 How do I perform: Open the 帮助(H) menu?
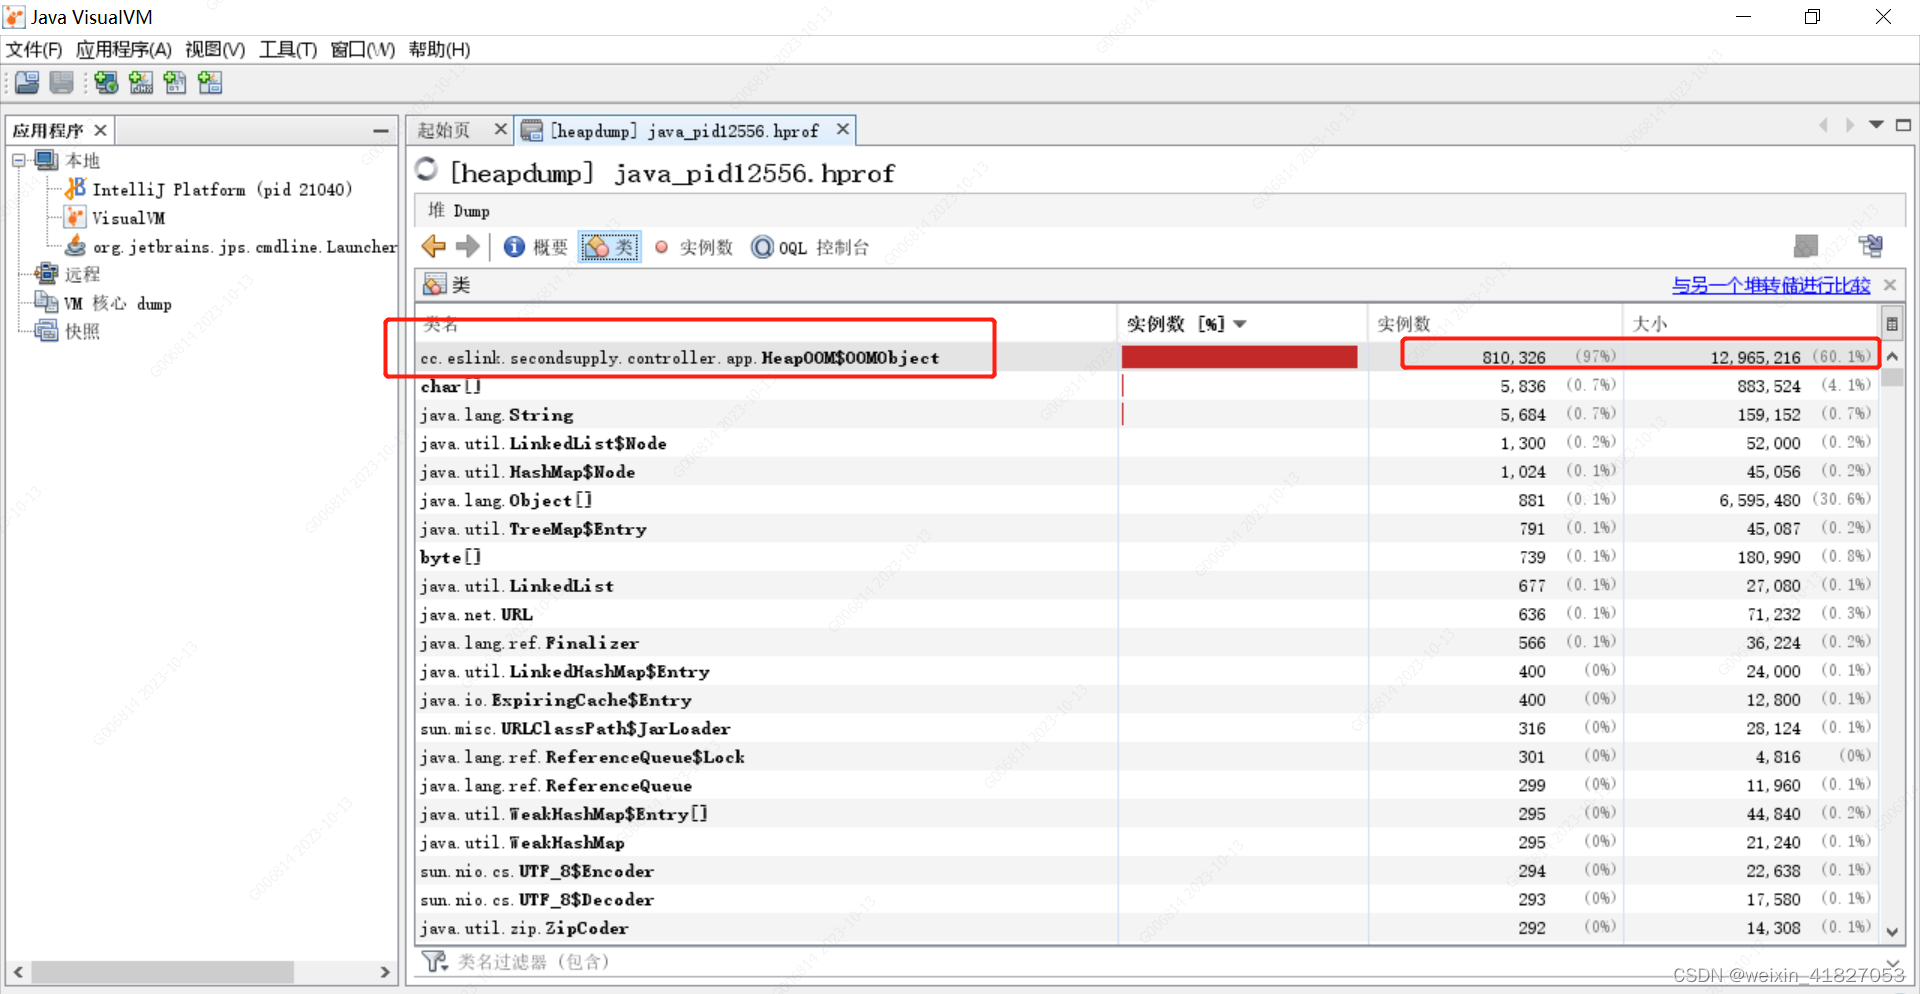[x=439, y=50]
